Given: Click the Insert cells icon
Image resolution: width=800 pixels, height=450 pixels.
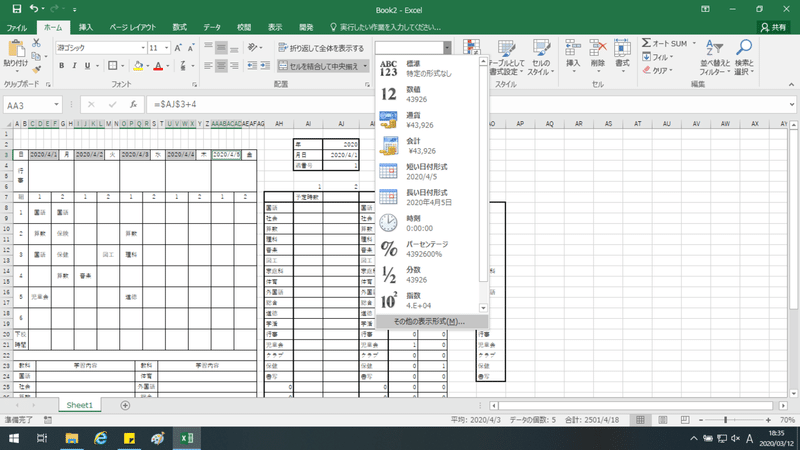Looking at the screenshot, I should pyautogui.click(x=573, y=49).
